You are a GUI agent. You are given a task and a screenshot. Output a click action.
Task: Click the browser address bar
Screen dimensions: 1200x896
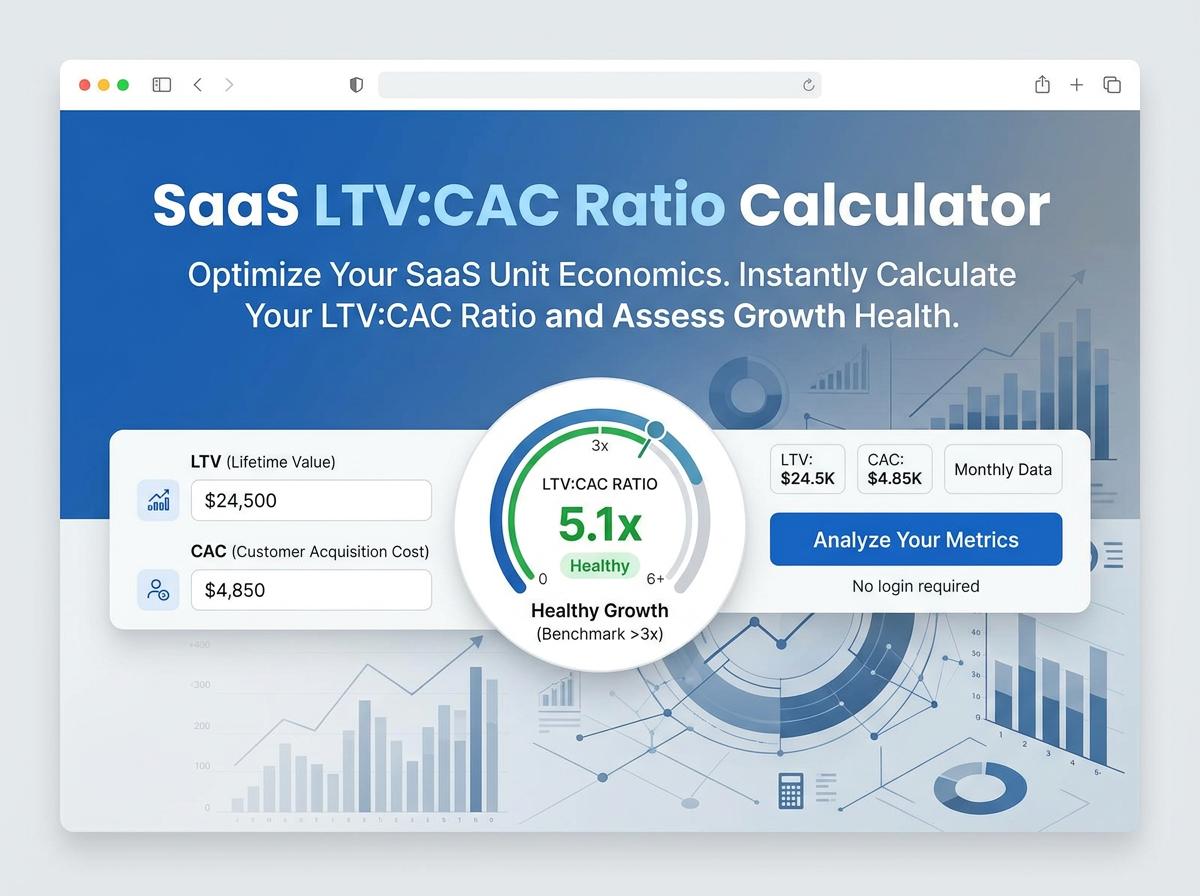tap(590, 85)
